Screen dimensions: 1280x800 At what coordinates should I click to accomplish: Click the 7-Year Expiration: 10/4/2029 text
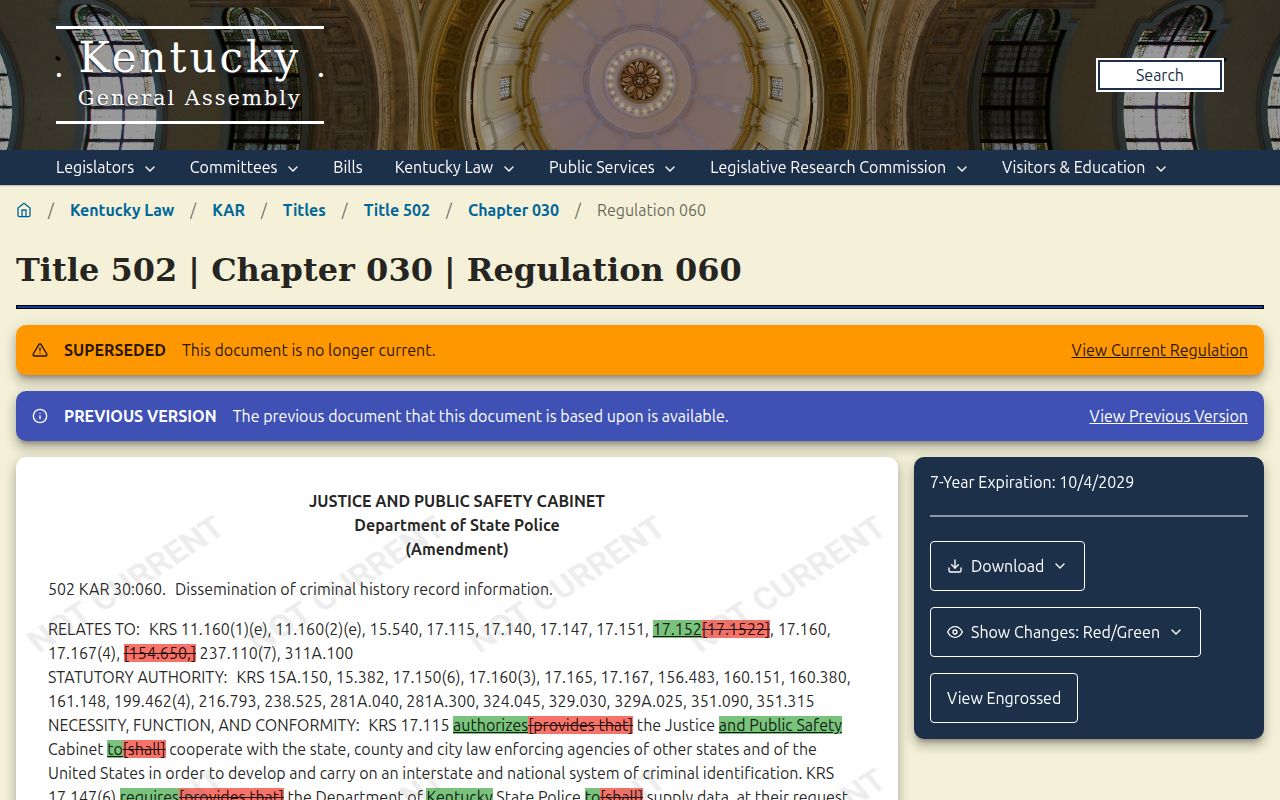1032,482
